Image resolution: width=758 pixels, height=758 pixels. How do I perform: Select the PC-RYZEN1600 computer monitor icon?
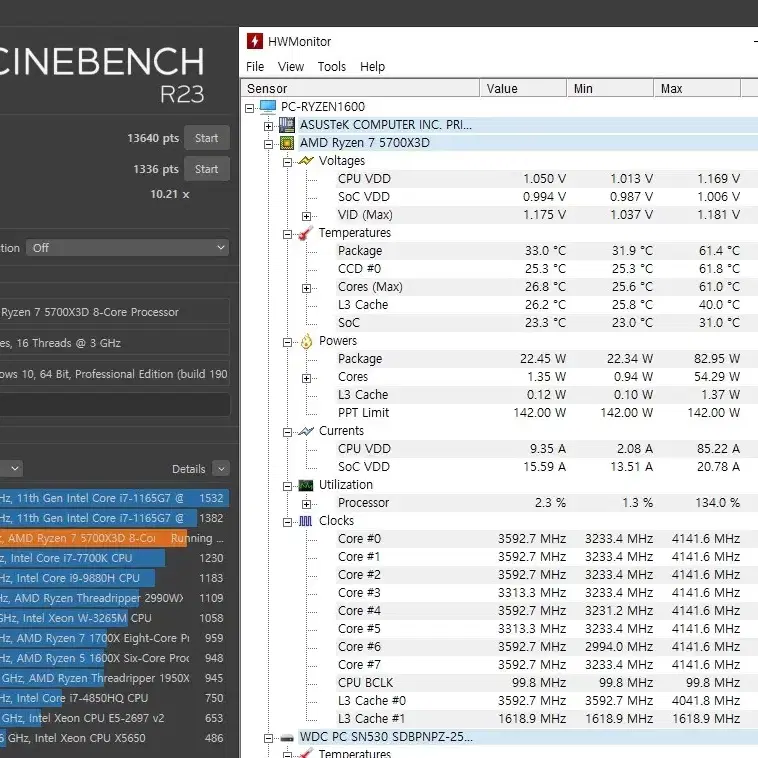tap(268, 106)
